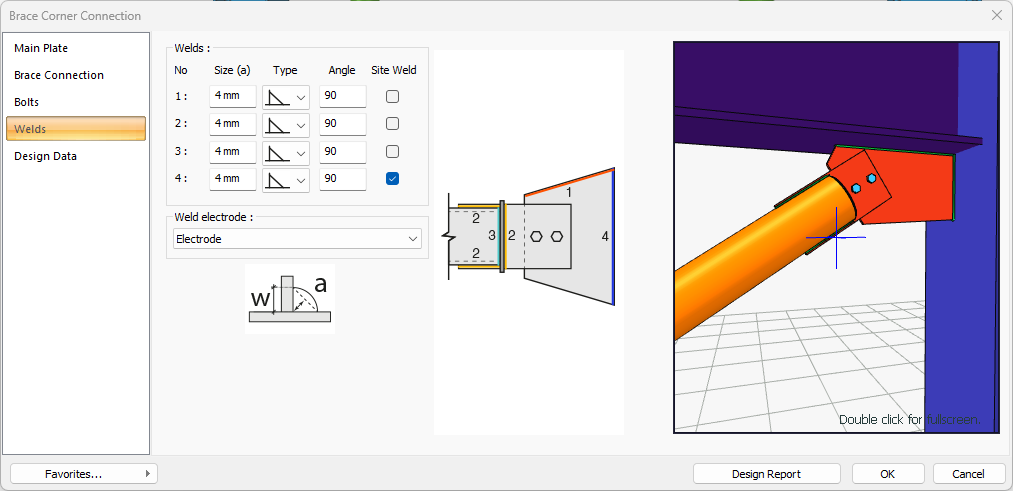Image resolution: width=1013 pixels, height=491 pixels.
Task: Enable Site Weld for weld 1
Action: coord(393,97)
